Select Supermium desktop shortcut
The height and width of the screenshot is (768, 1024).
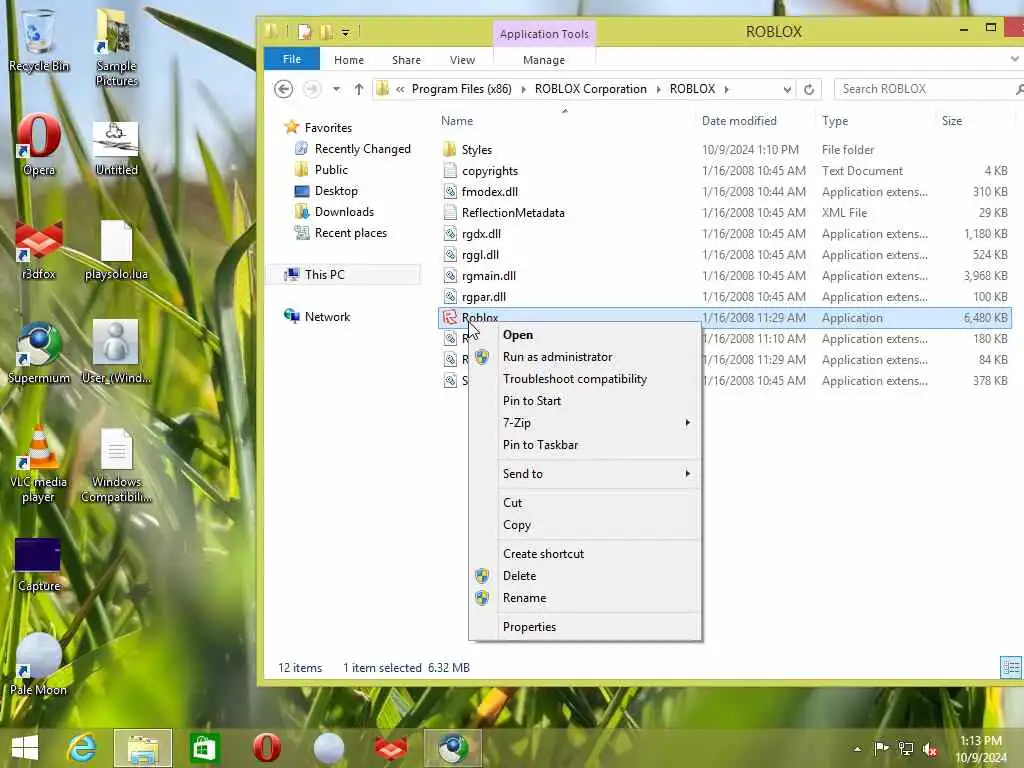pyautogui.click(x=39, y=353)
